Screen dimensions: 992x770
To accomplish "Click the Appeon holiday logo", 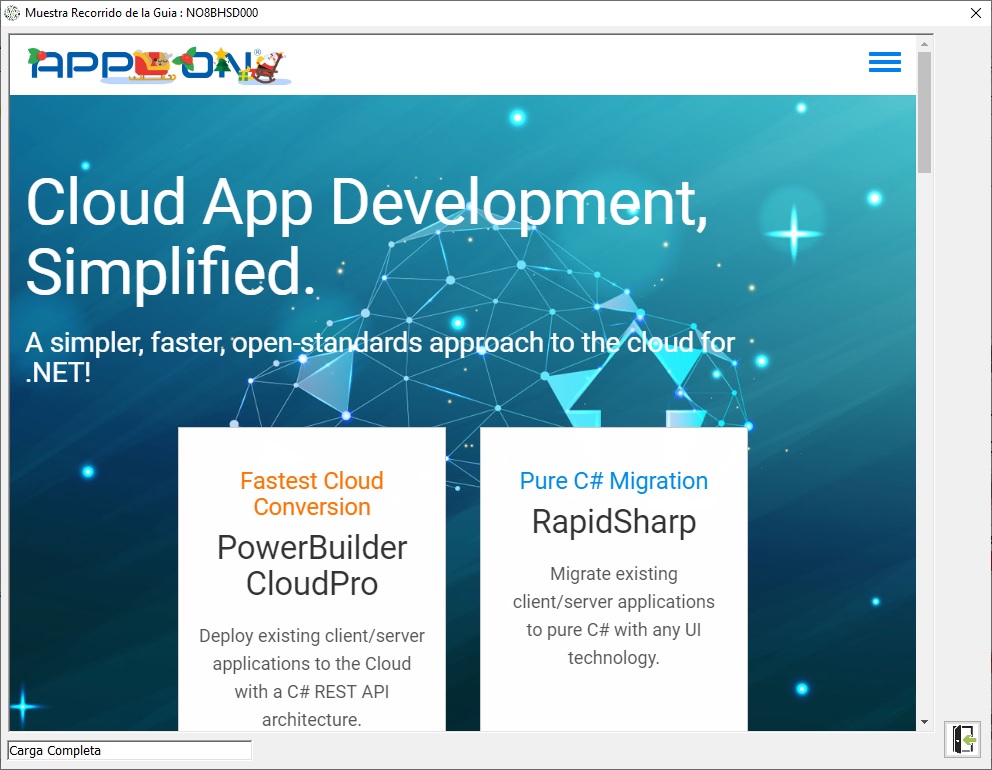I will click(158, 65).
